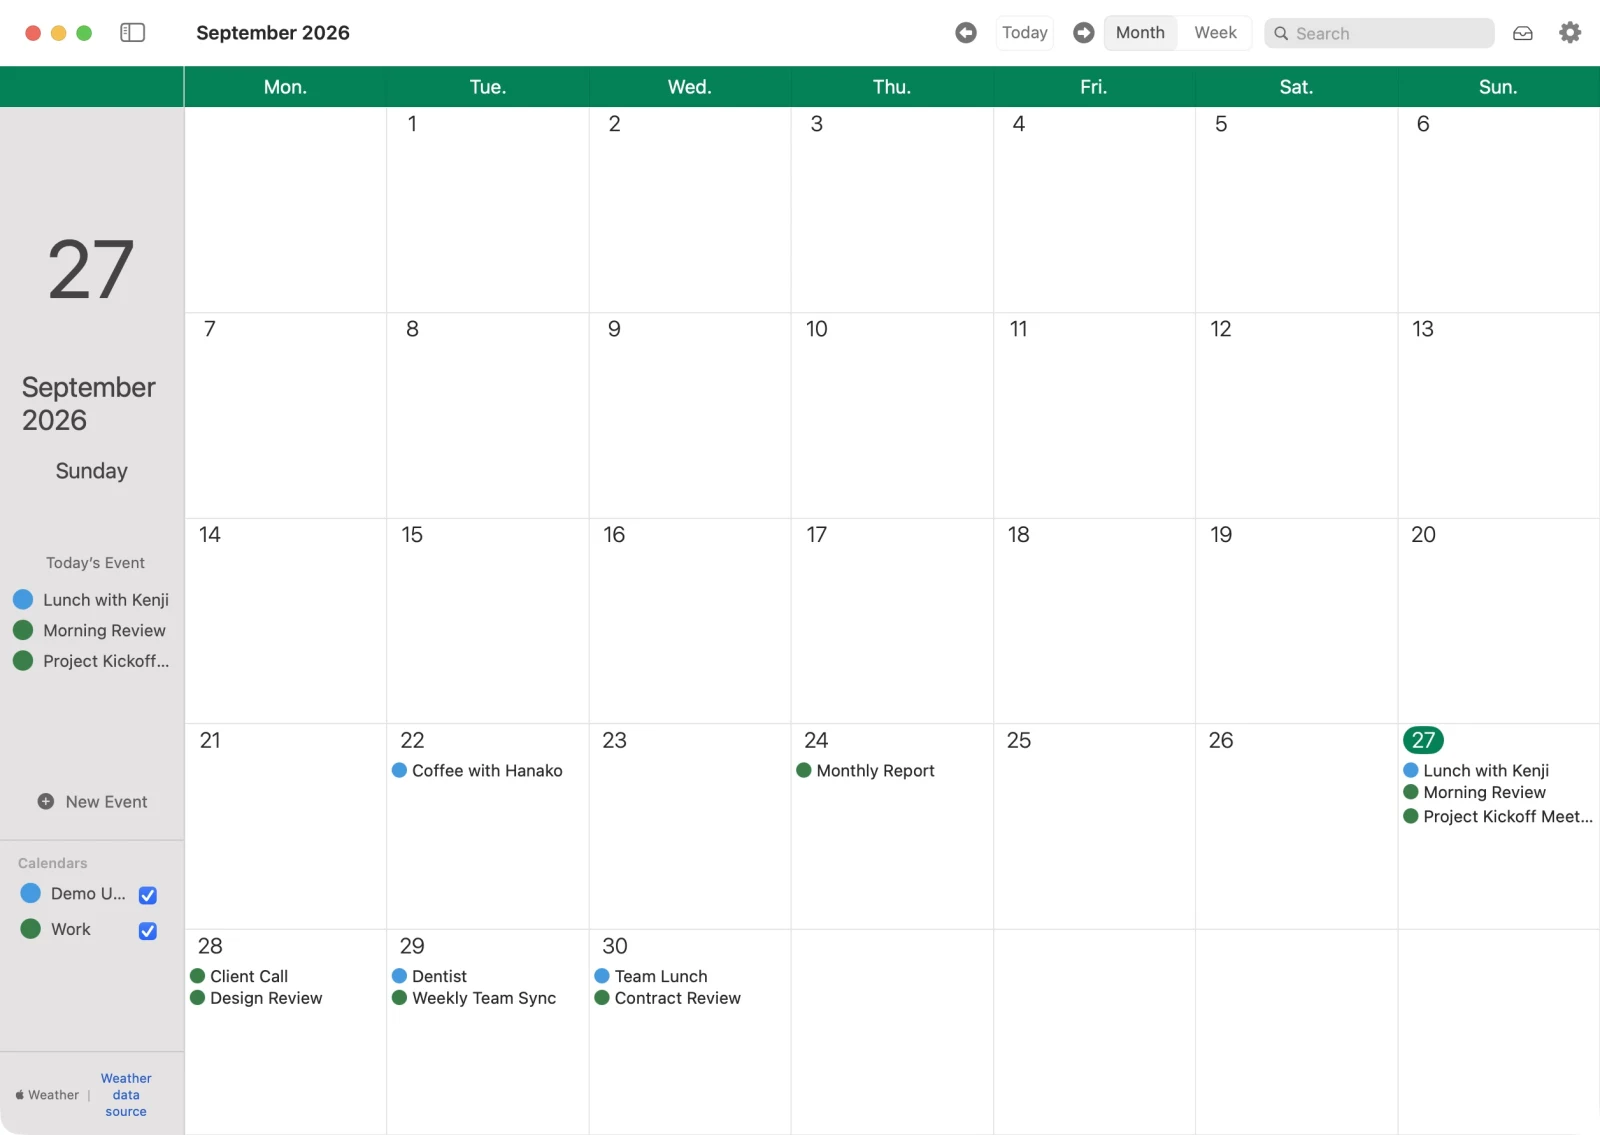Click the search magnifier icon
This screenshot has height=1135, width=1600.
tap(1281, 33)
